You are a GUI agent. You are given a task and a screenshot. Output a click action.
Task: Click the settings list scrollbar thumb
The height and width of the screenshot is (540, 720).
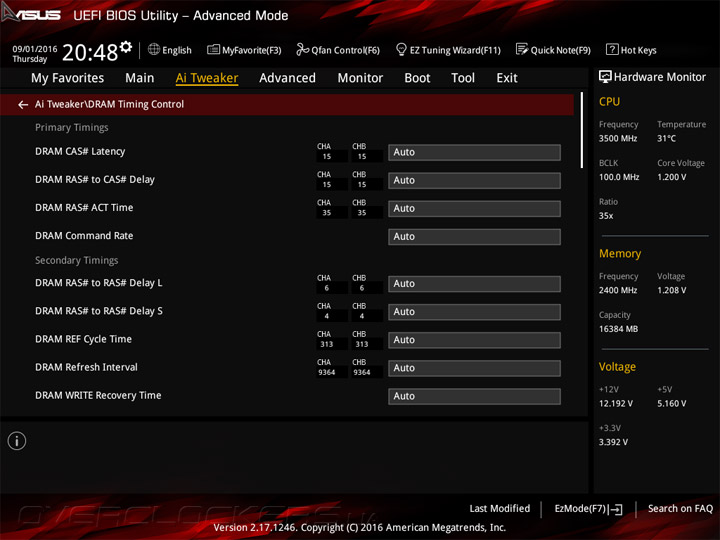tap(582, 130)
